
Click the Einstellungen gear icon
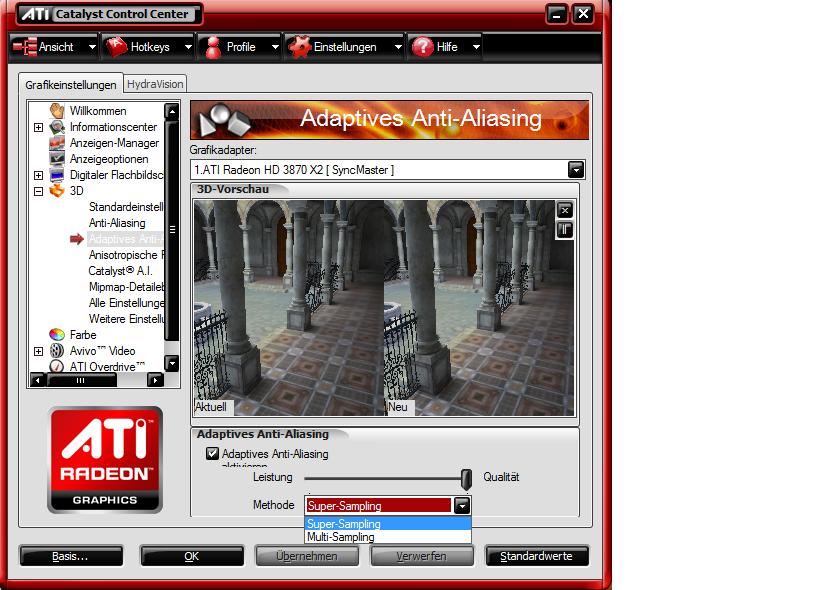[x=299, y=47]
